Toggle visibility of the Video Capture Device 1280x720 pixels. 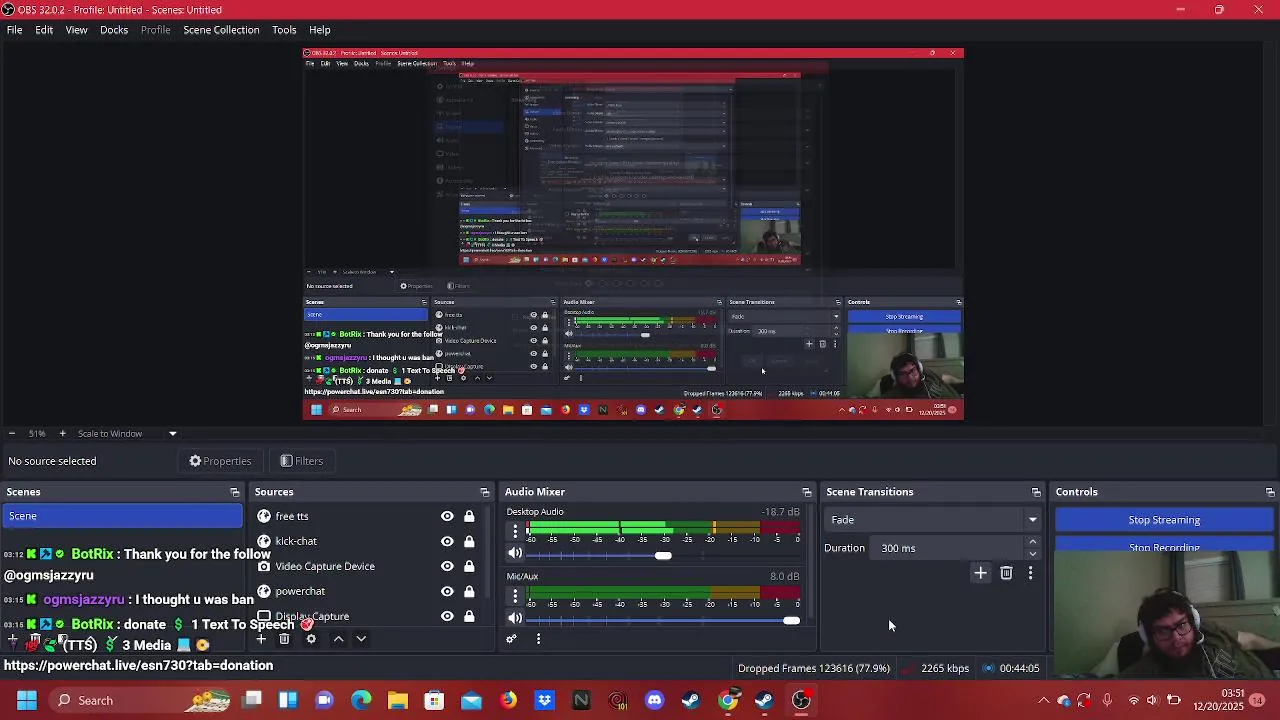447,566
